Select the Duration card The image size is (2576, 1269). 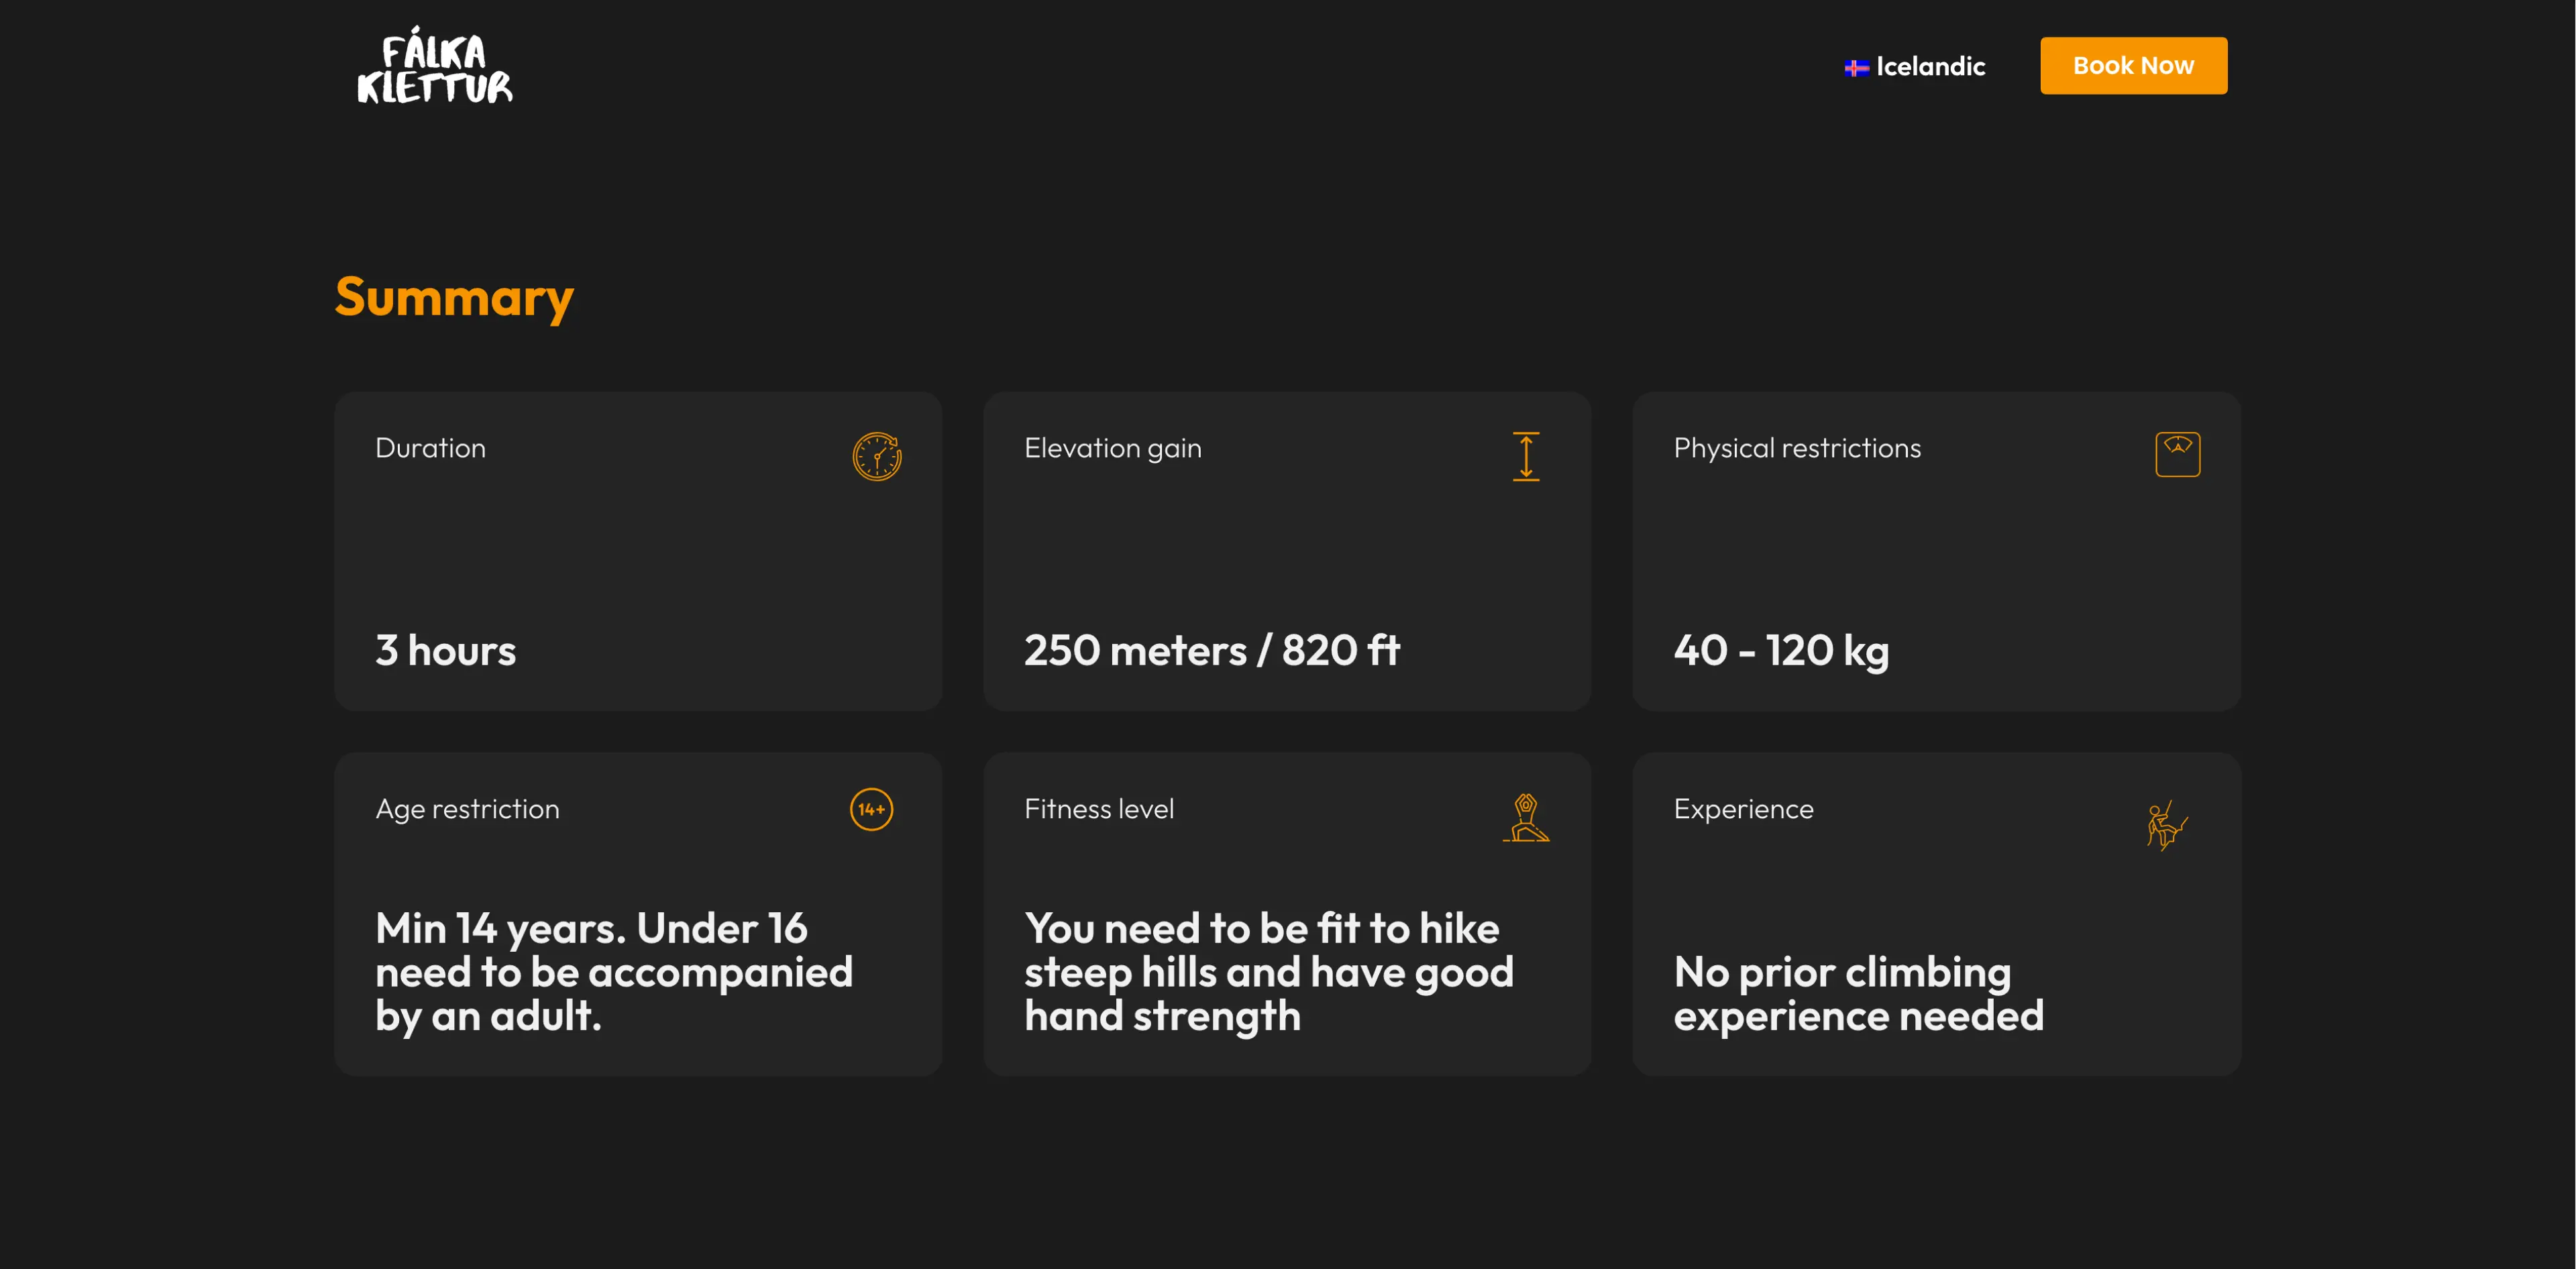click(638, 551)
